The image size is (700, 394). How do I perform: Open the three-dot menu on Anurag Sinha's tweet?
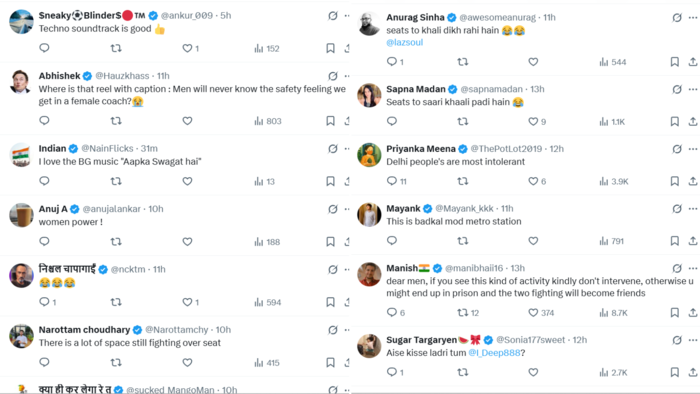coord(693,18)
